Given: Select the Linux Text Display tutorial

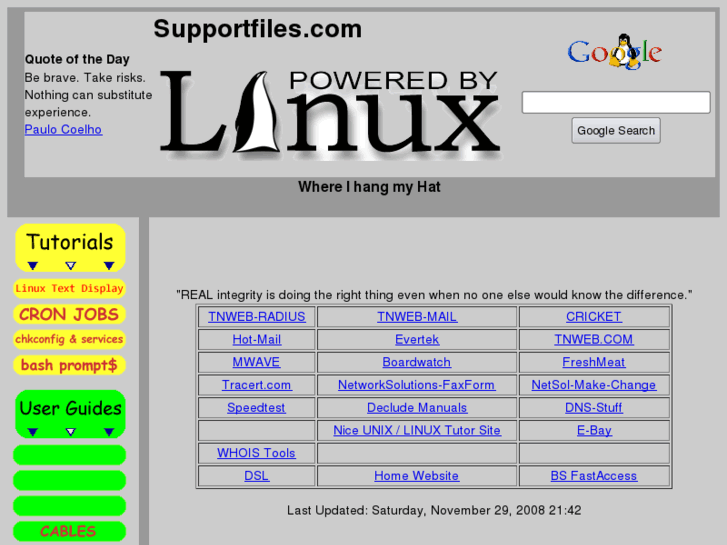Looking at the screenshot, I should pyautogui.click(x=70, y=289).
